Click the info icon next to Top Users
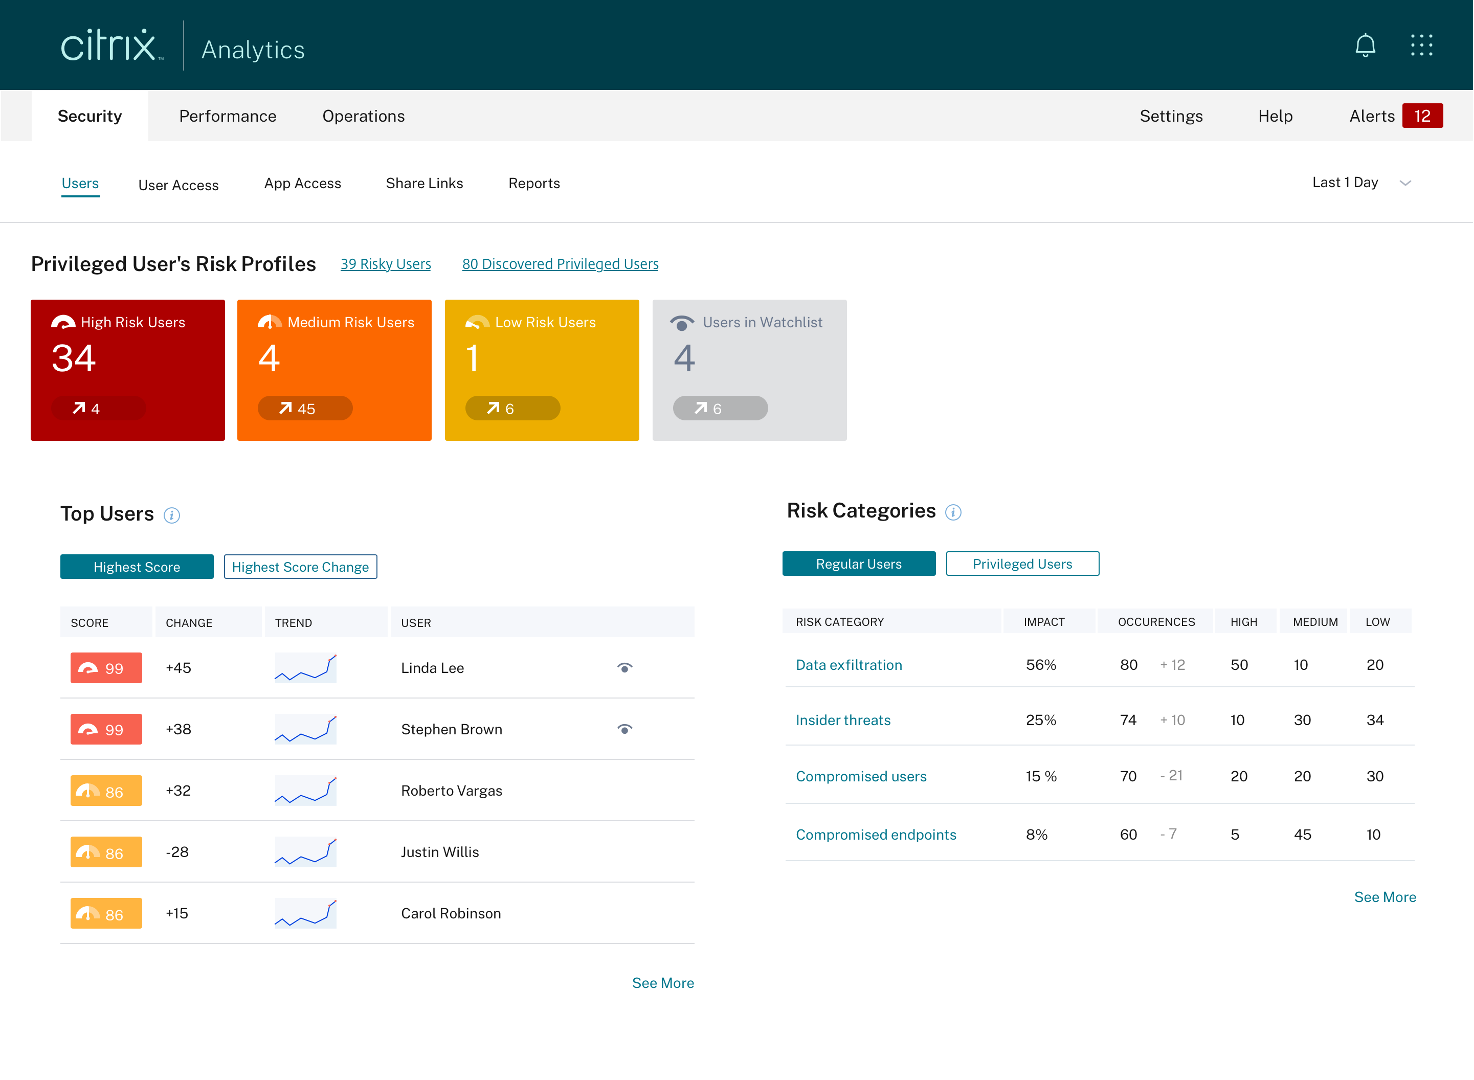The width and height of the screenshot is (1474, 1080). [172, 515]
